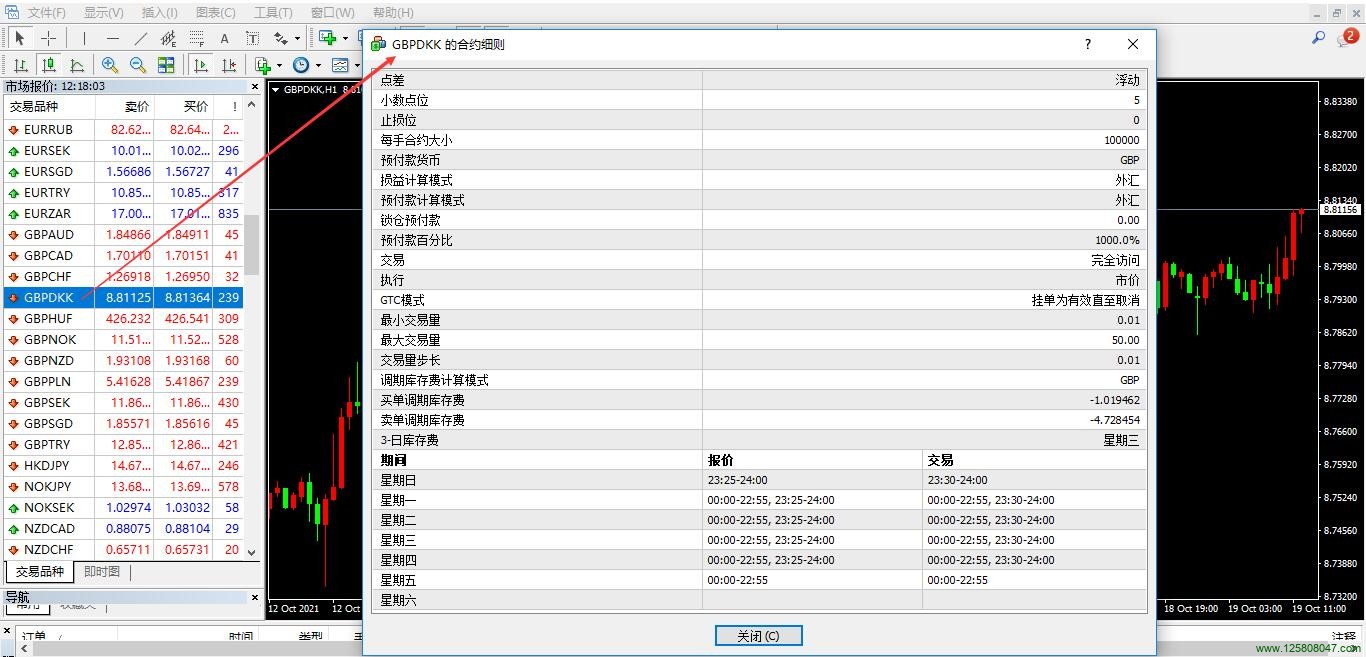The width and height of the screenshot is (1366, 657).
Task: Close the bottom terminal panel
Action: tap(8, 632)
